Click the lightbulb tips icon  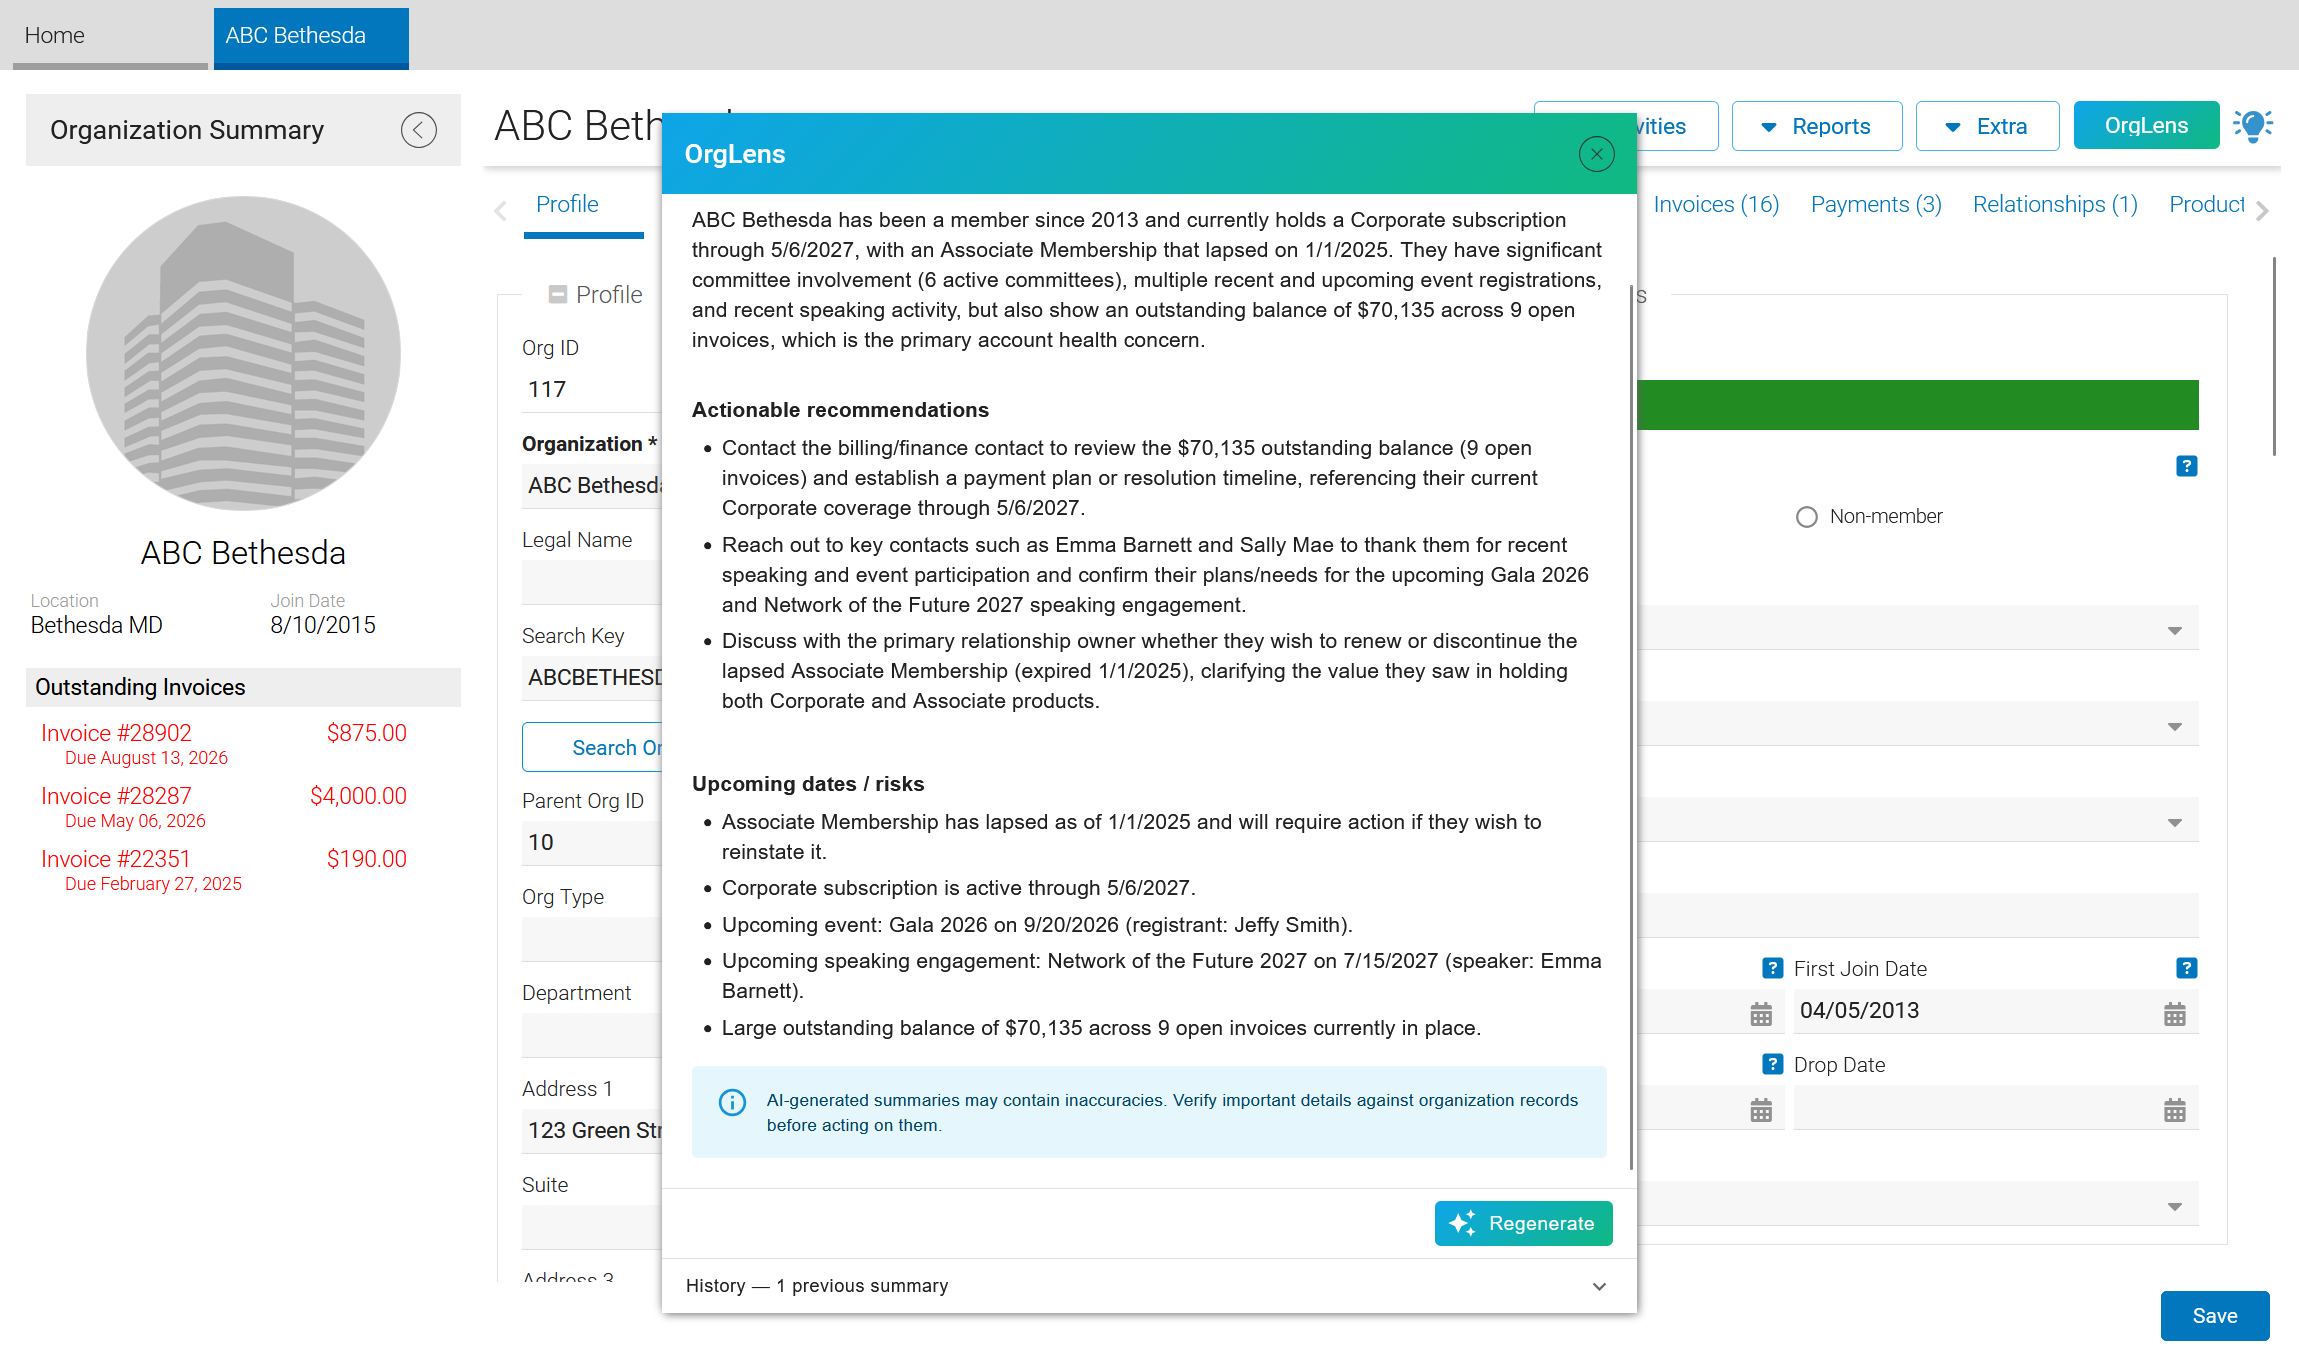[2253, 126]
